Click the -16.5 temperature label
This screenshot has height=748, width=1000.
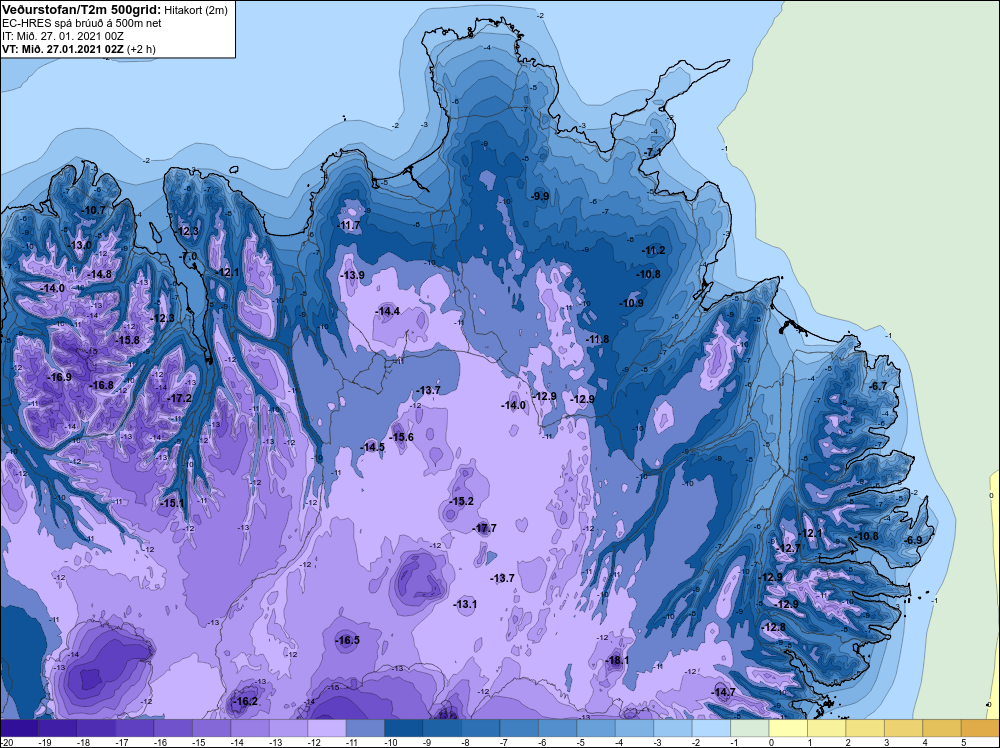[x=348, y=640]
